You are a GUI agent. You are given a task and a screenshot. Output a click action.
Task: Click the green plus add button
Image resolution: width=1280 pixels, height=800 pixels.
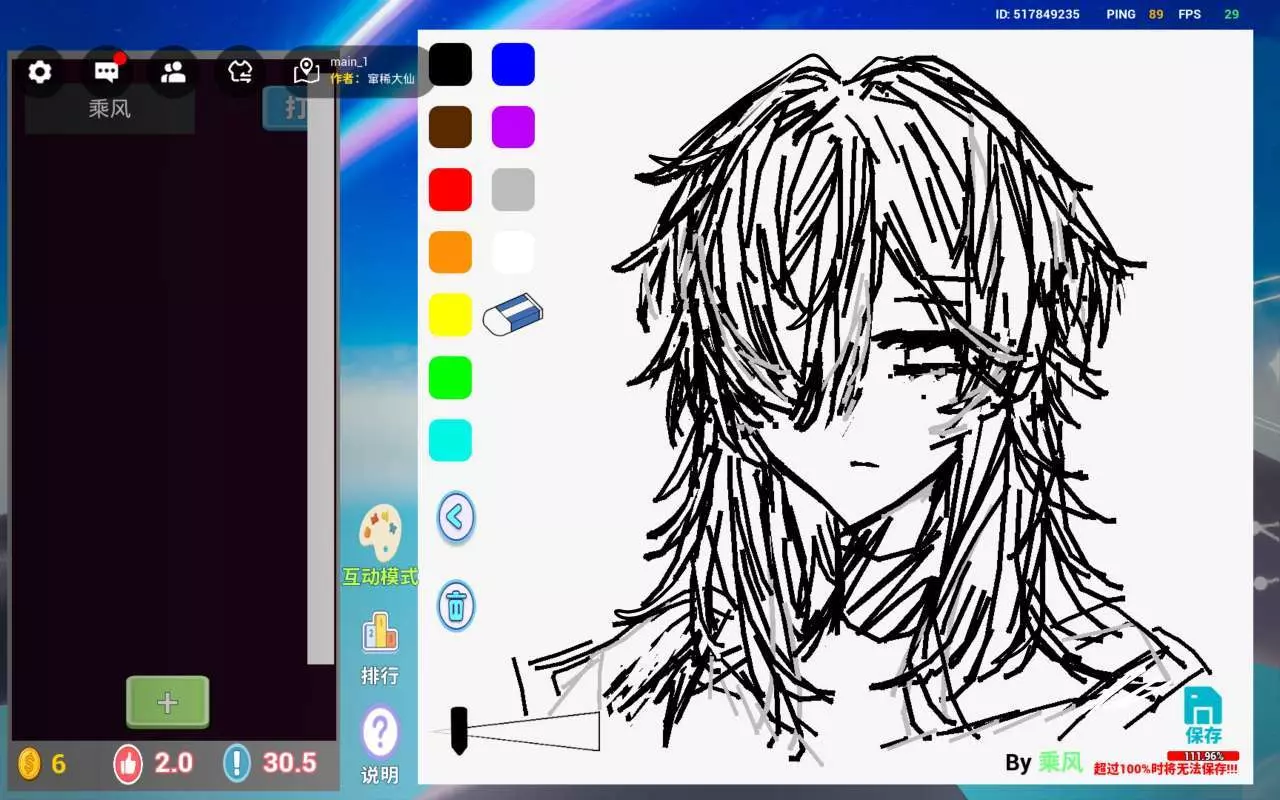point(168,702)
